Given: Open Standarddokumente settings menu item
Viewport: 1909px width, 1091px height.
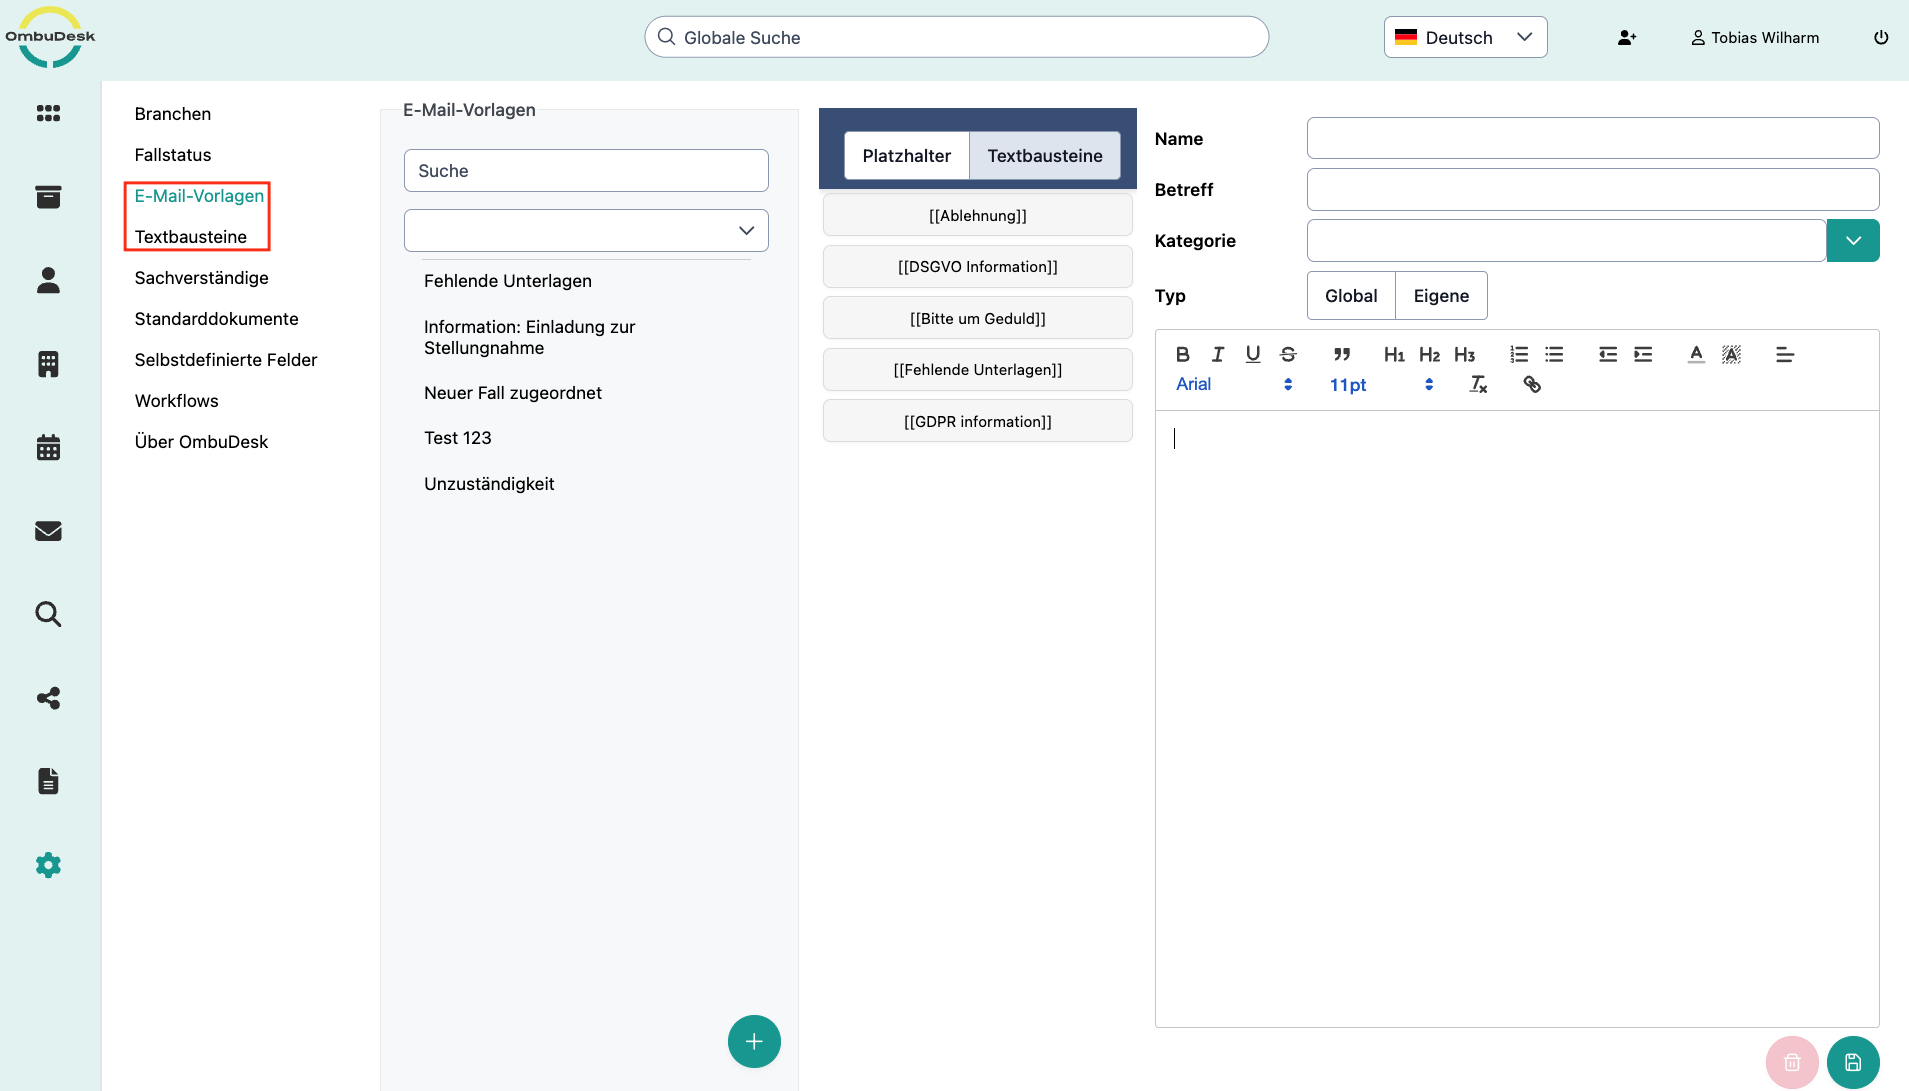Looking at the screenshot, I should (216, 318).
